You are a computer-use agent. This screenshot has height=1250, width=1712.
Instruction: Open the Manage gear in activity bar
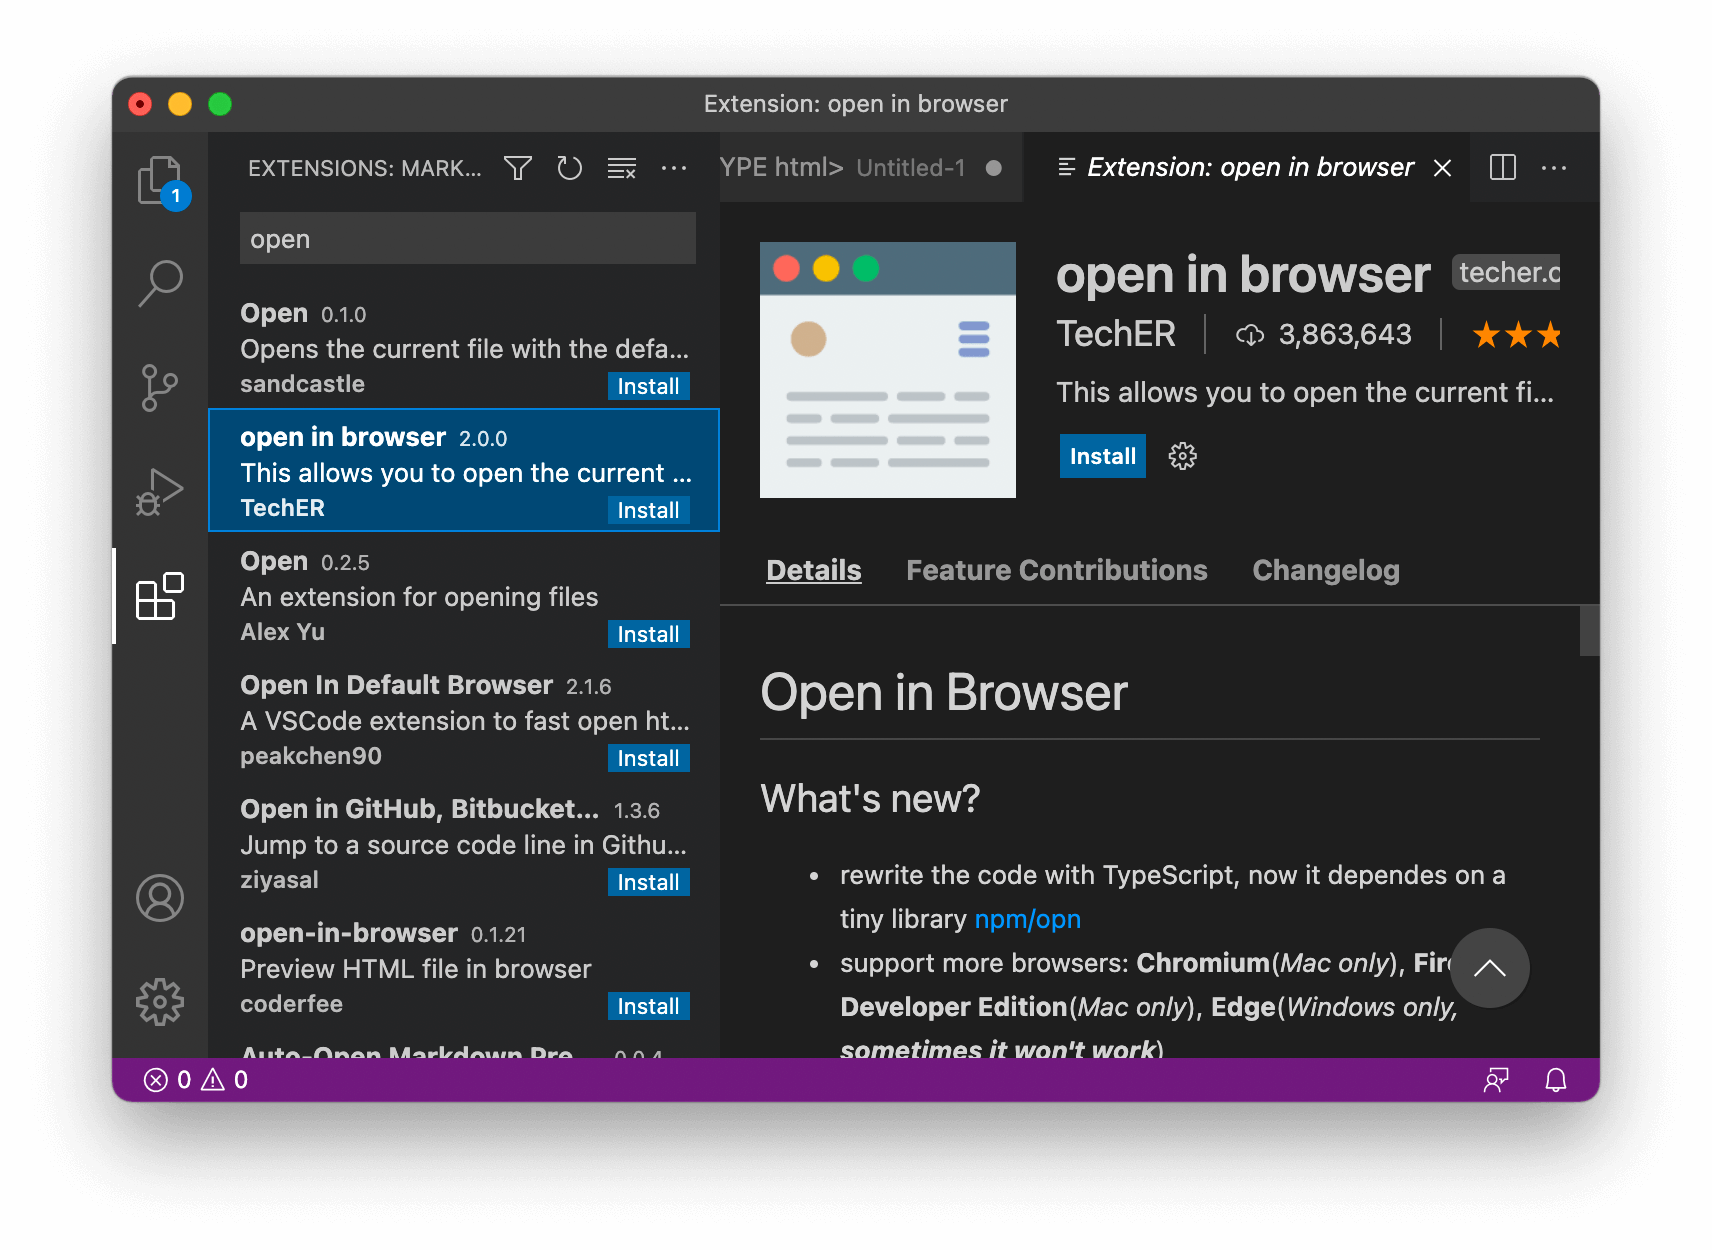pos(160,1001)
